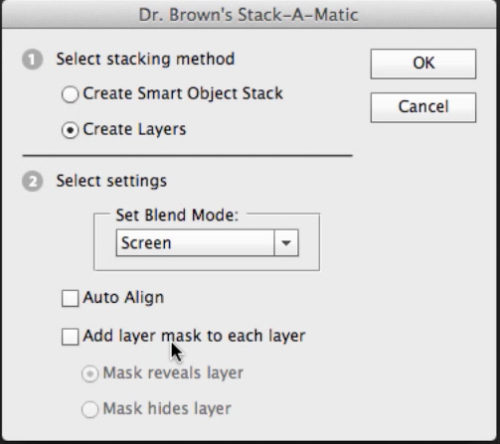This screenshot has width=500, height=444.
Task: Tick Add layer mask to each layer checkbox
Action: (x=70, y=337)
